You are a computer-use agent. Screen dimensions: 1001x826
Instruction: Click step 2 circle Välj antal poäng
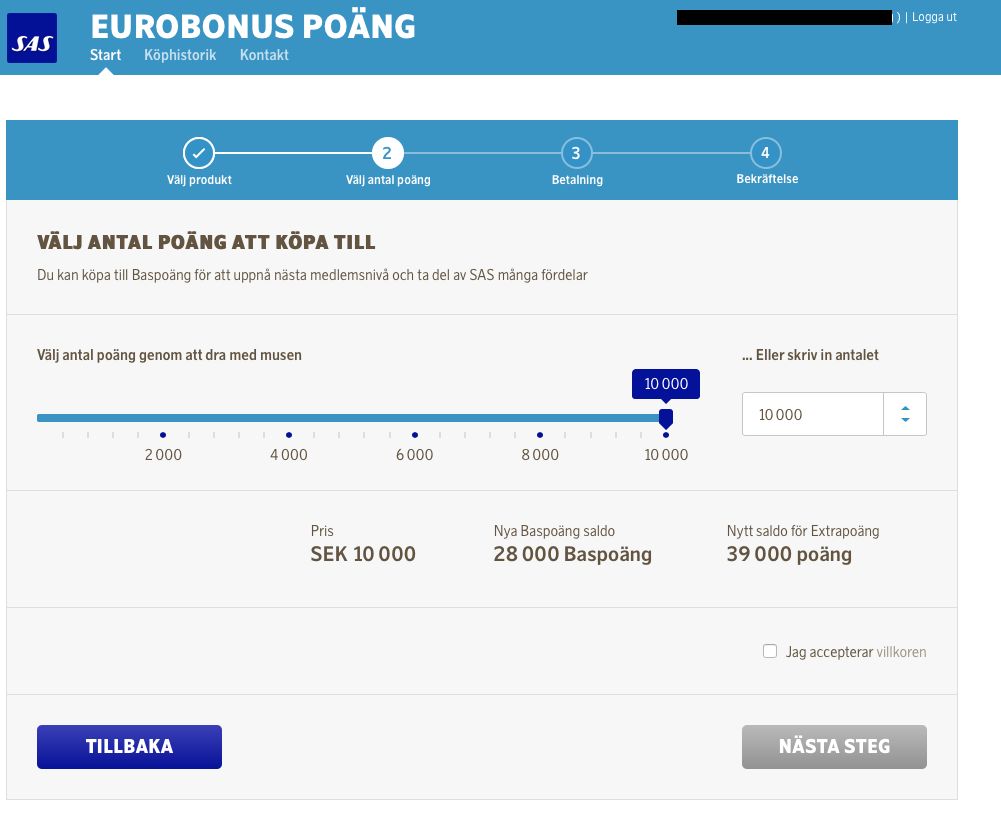point(388,153)
